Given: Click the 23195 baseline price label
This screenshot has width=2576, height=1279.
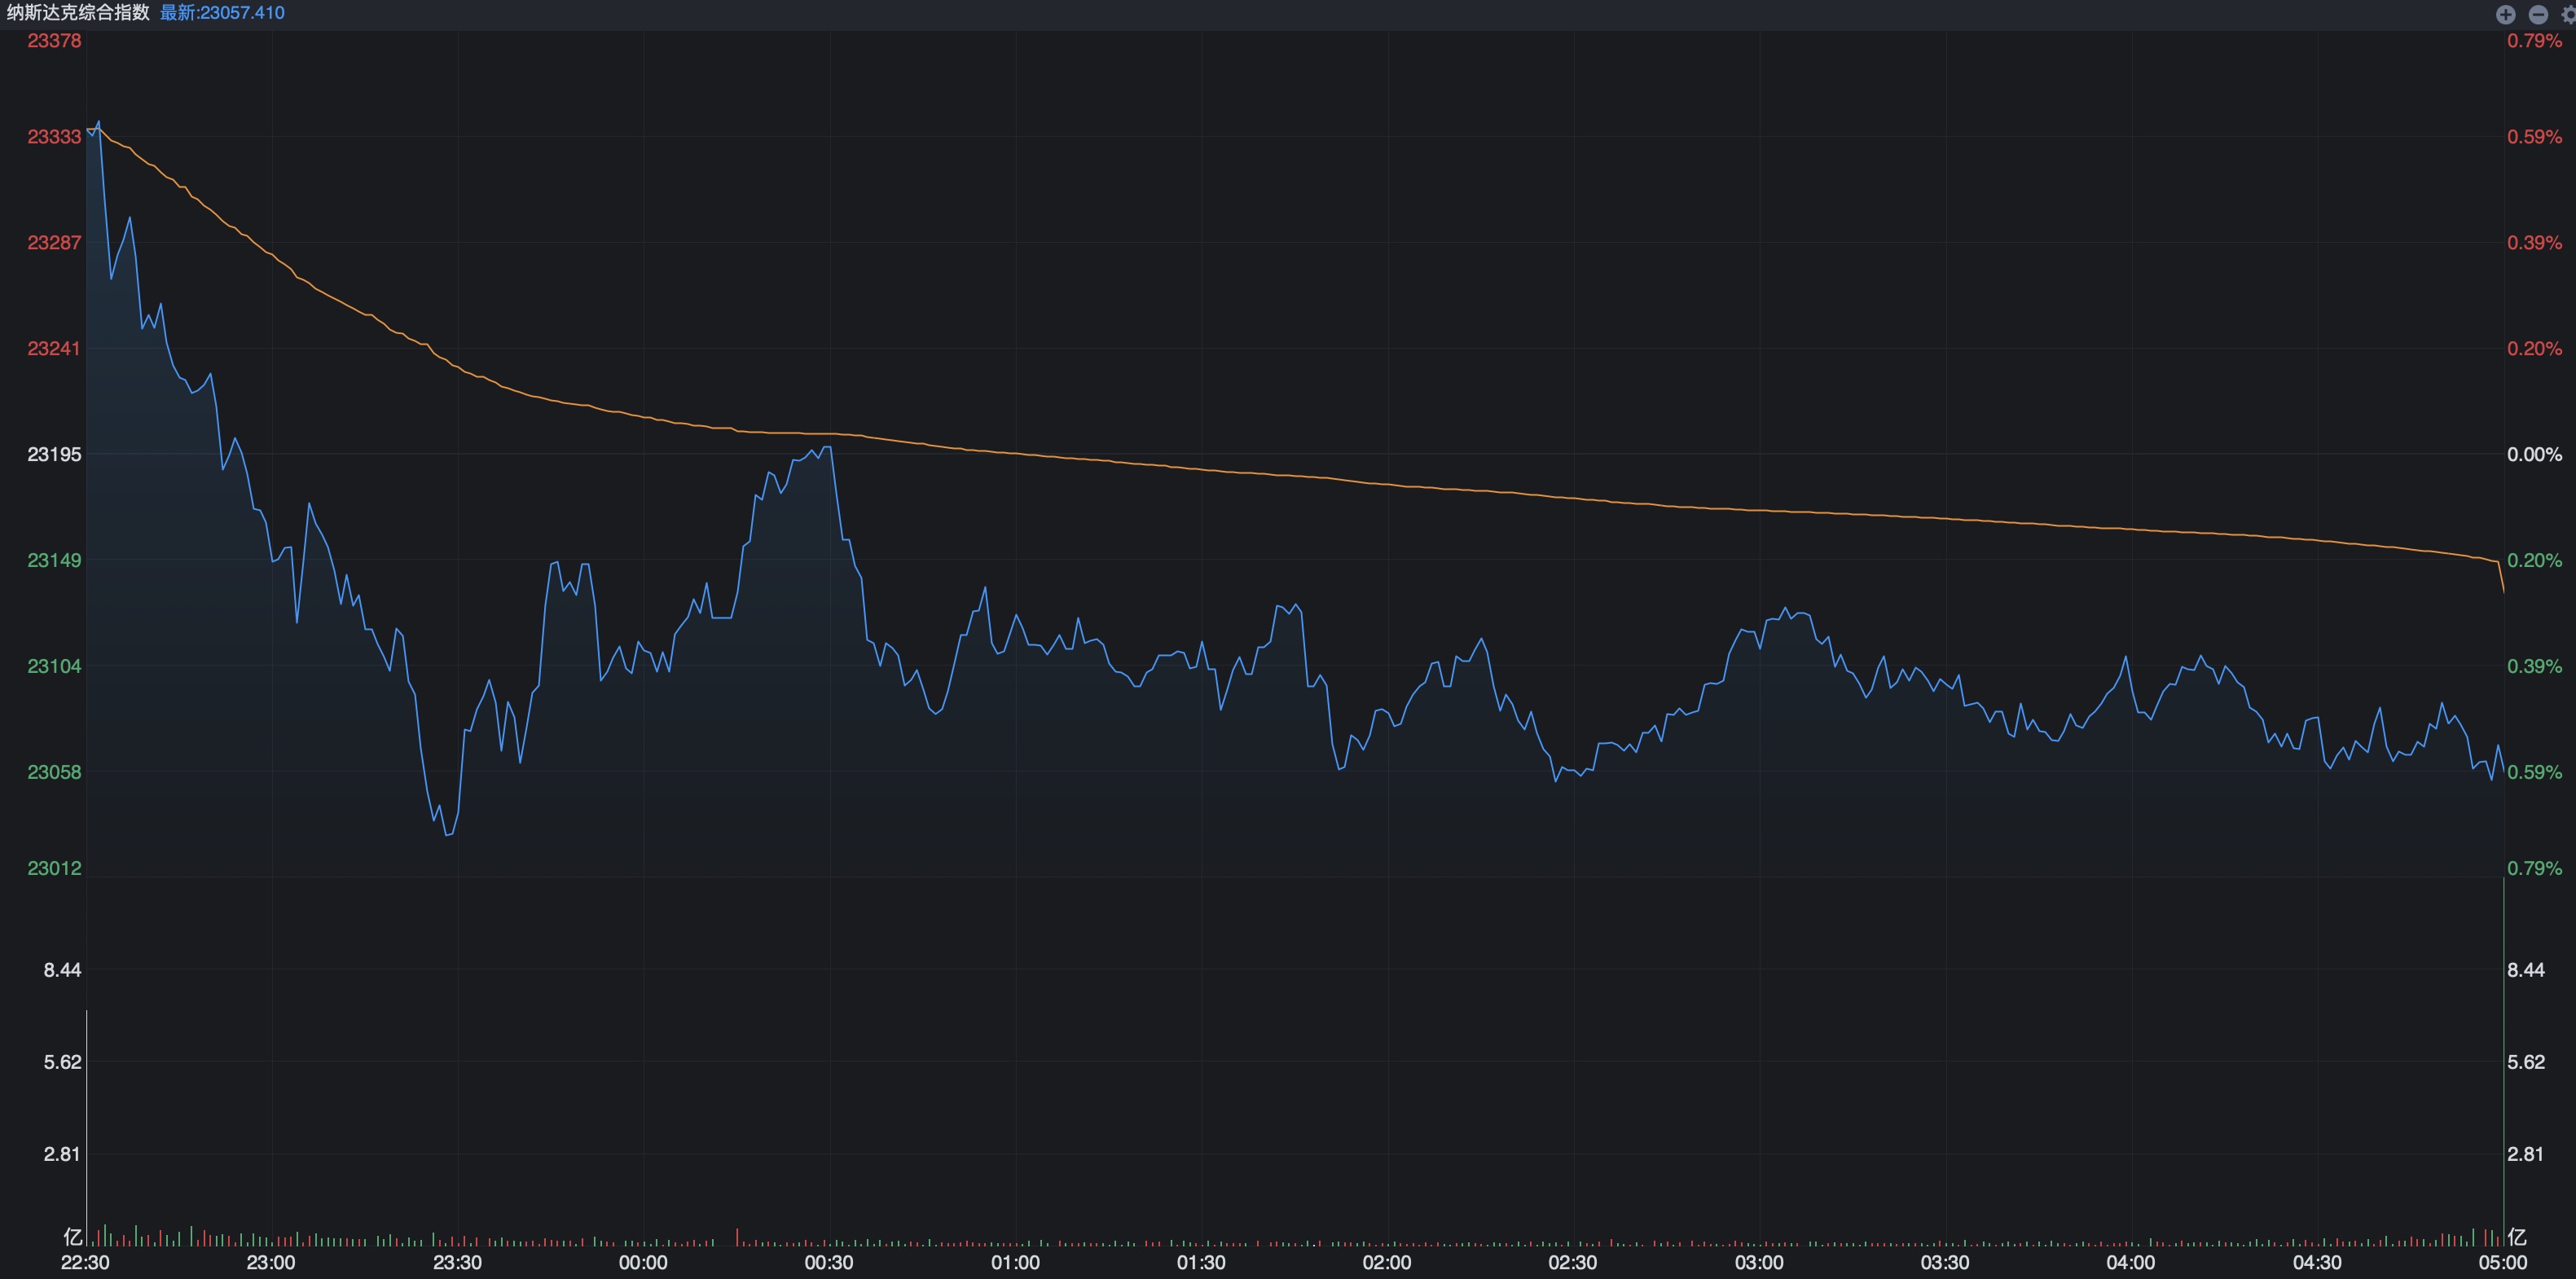Looking at the screenshot, I should click(54, 454).
